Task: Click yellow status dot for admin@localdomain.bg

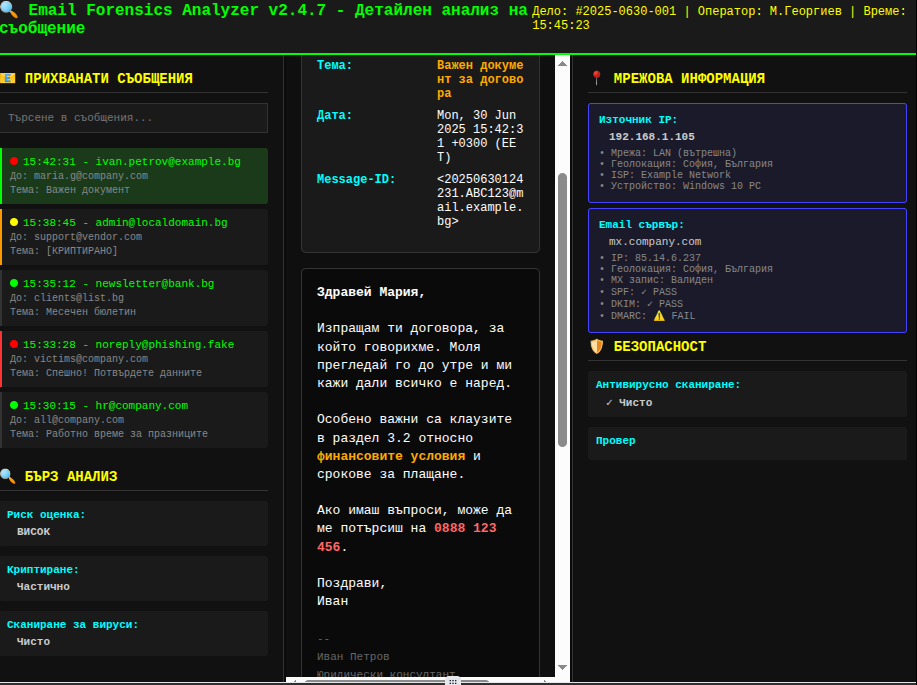Action: click(x=14, y=222)
